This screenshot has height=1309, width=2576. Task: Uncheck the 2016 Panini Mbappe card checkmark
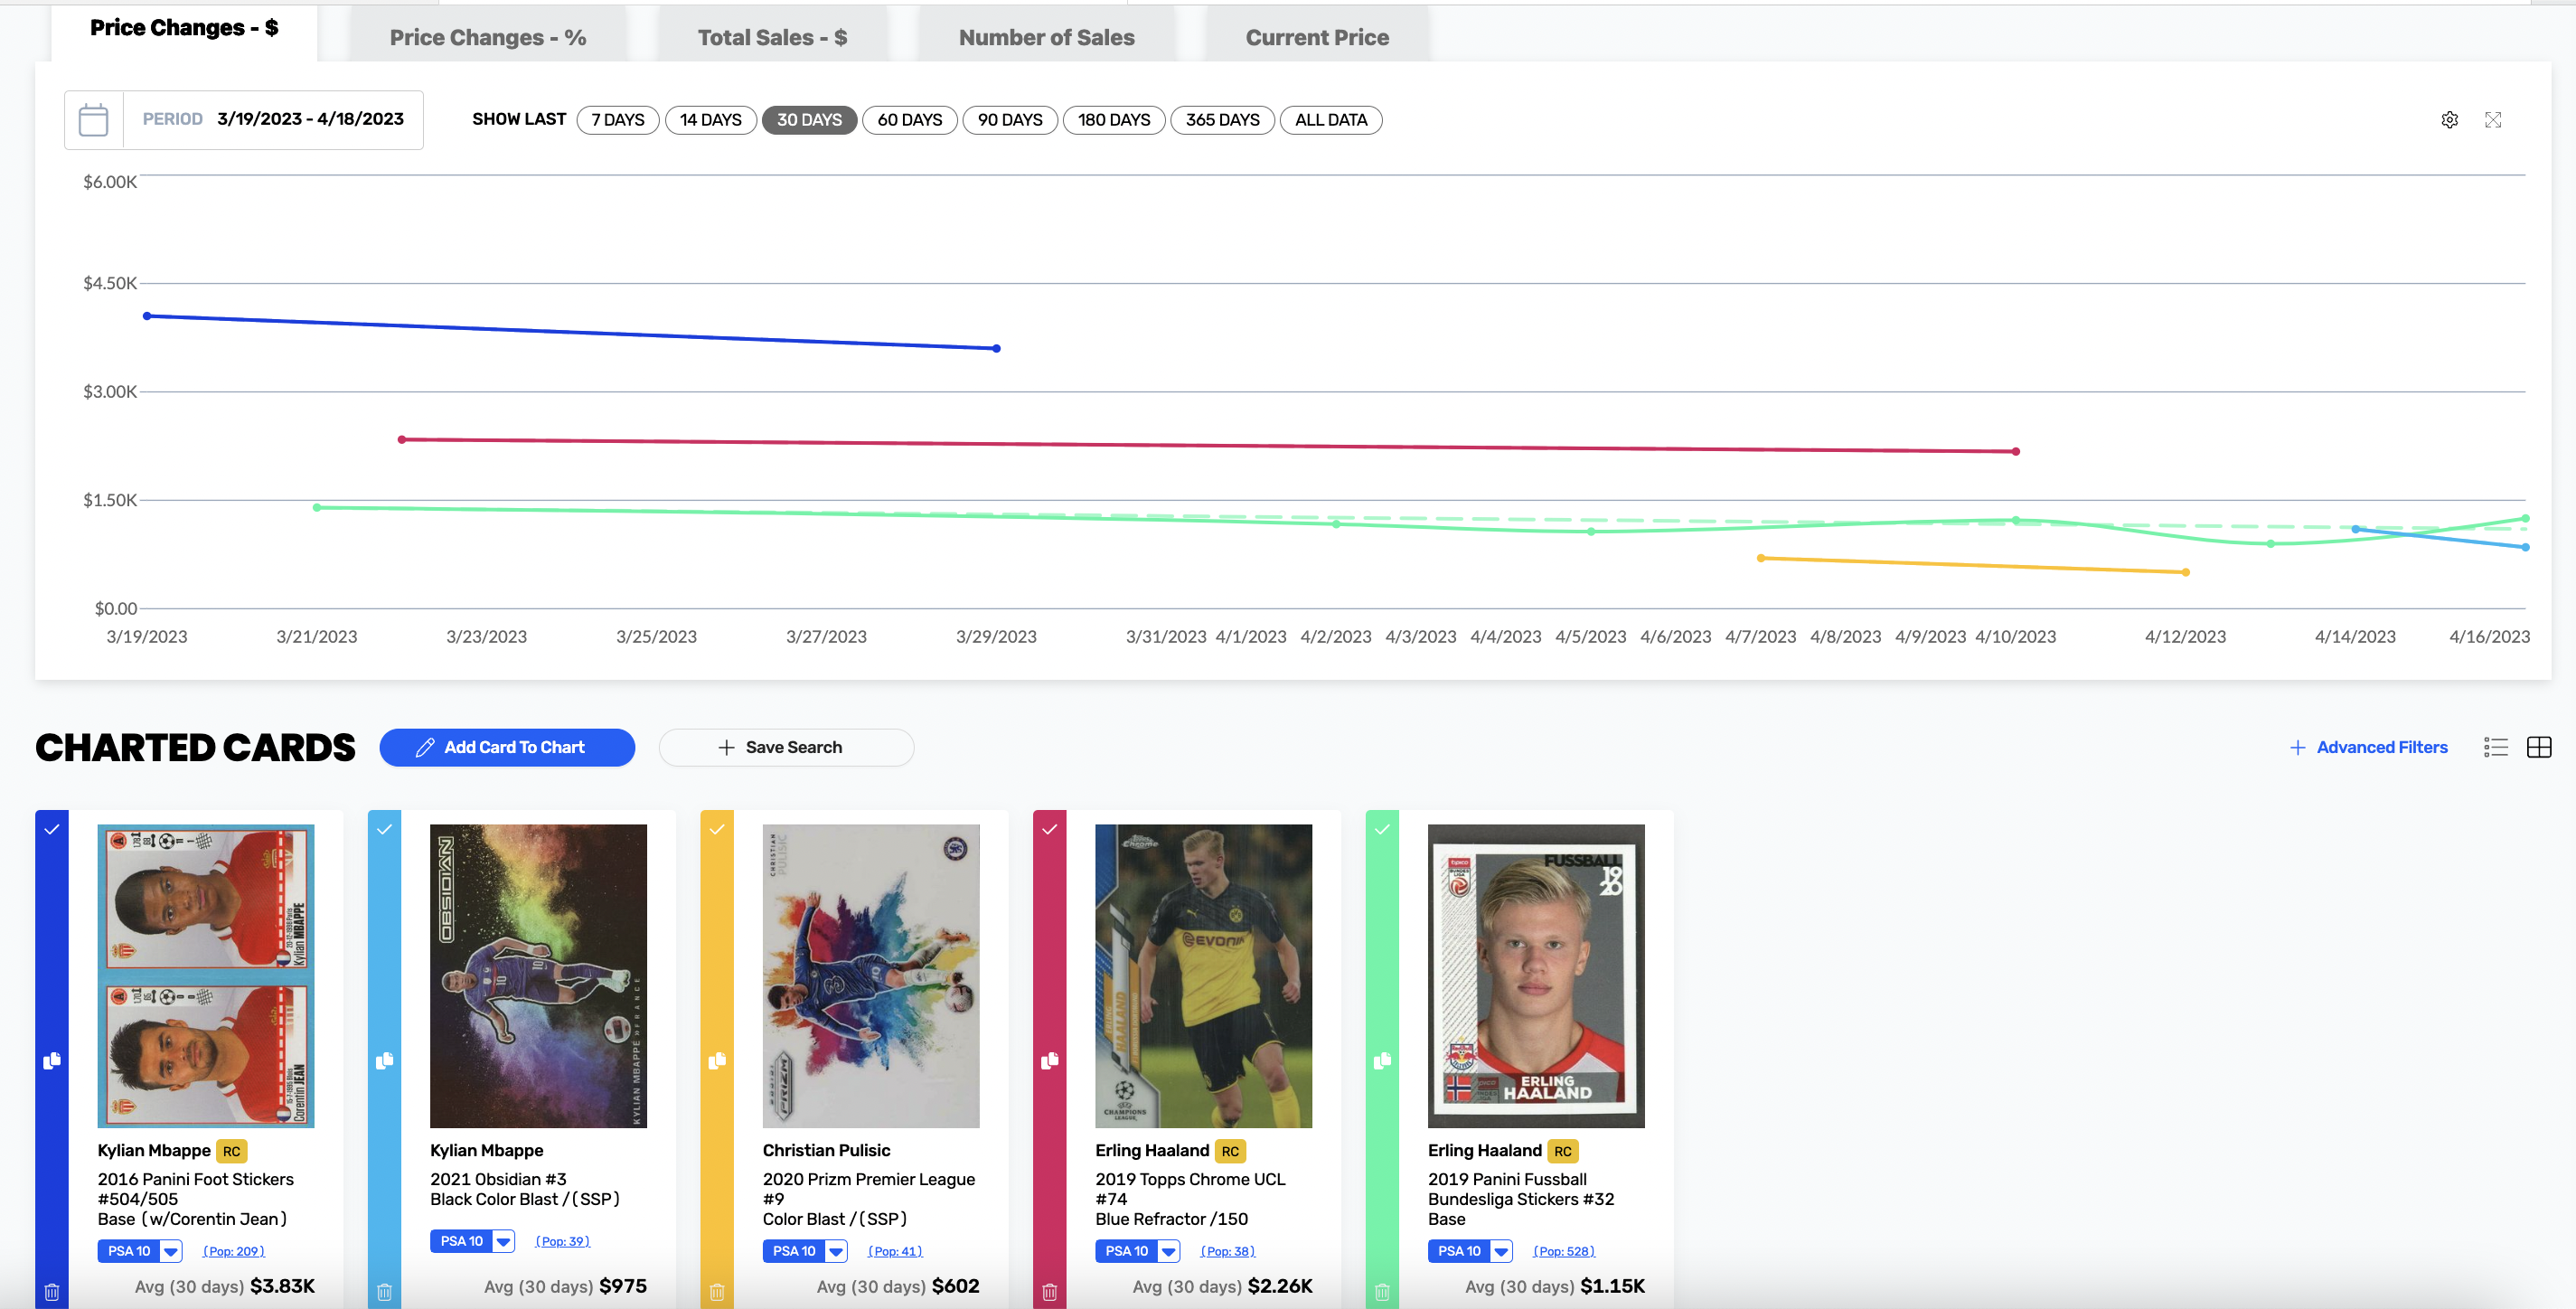52,829
